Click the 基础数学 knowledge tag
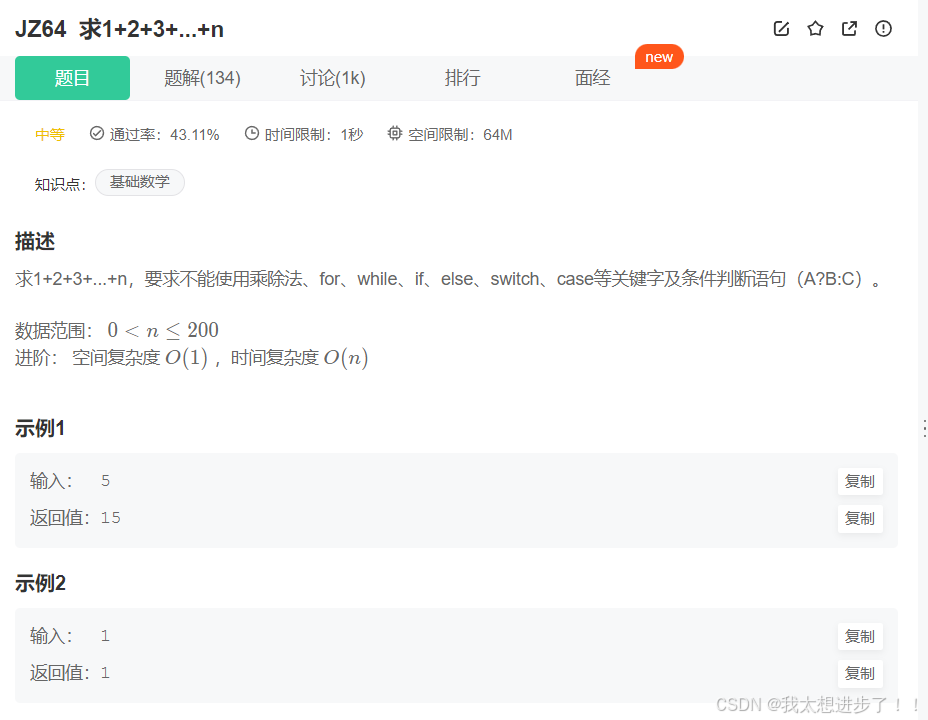The height and width of the screenshot is (720, 928). tap(140, 182)
